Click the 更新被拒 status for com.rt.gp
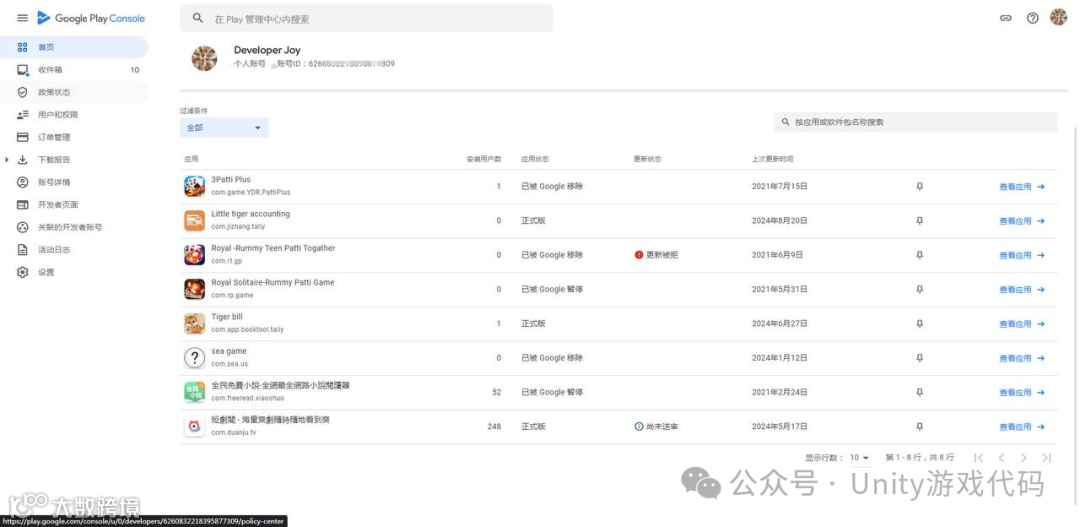 point(656,255)
